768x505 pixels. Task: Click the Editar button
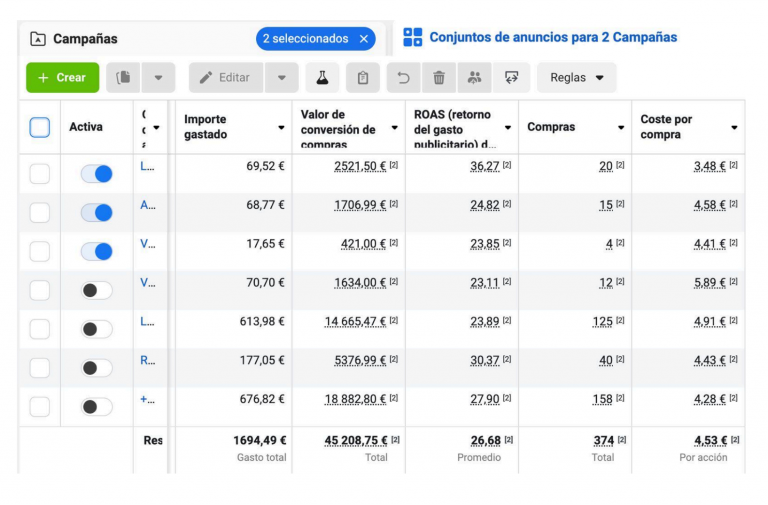226,78
